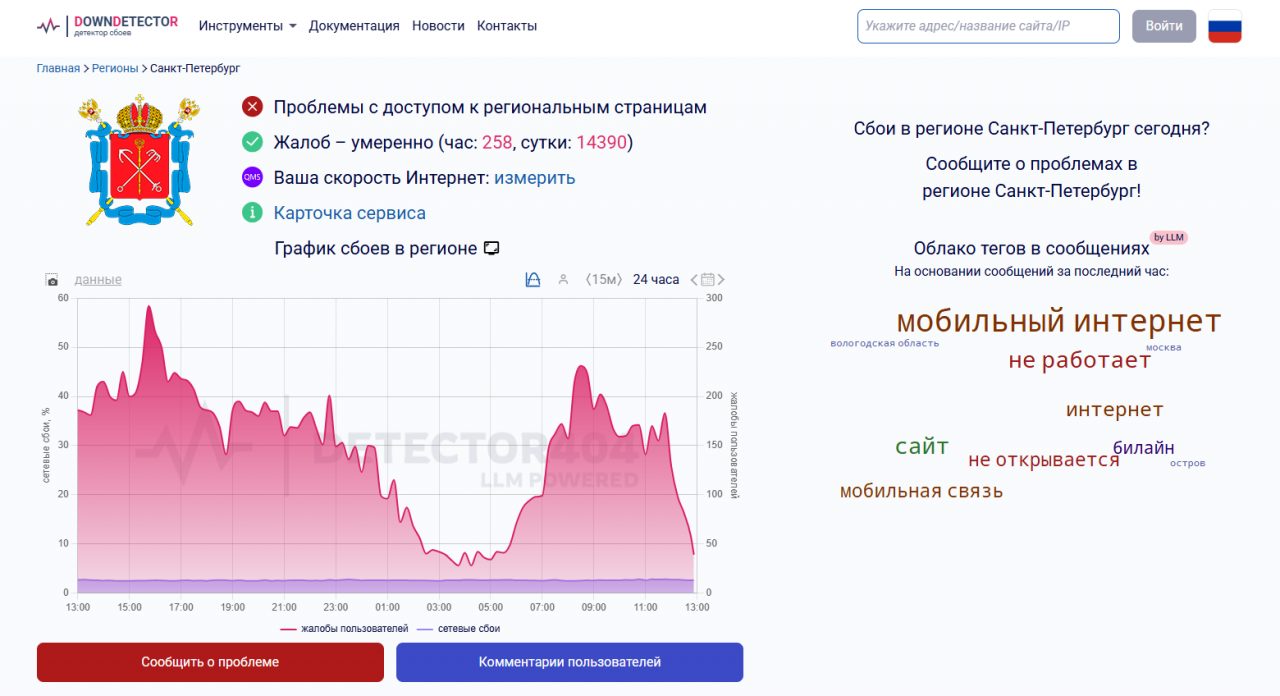Go to previous date with left chevron
Viewport: 1280px width, 696px height.
click(694, 280)
